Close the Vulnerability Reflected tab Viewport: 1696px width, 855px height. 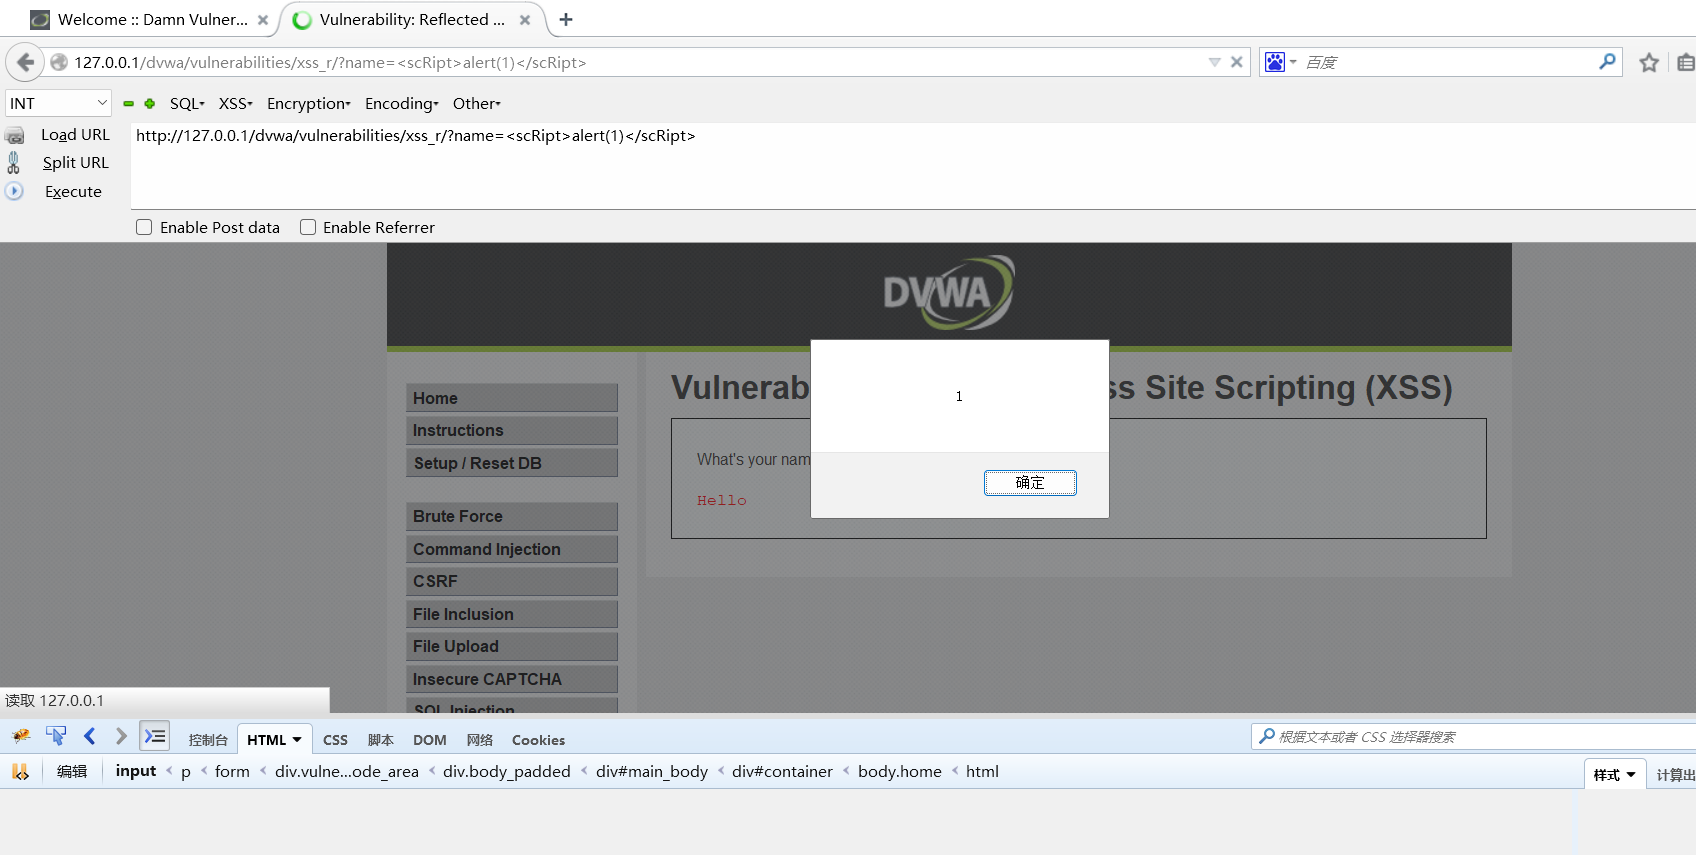(x=525, y=20)
